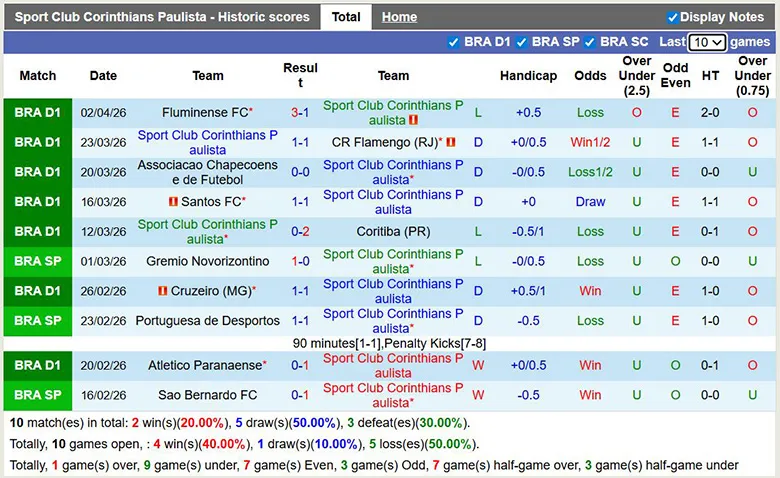Disable the BRA SC league filter checkbox

click(590, 42)
